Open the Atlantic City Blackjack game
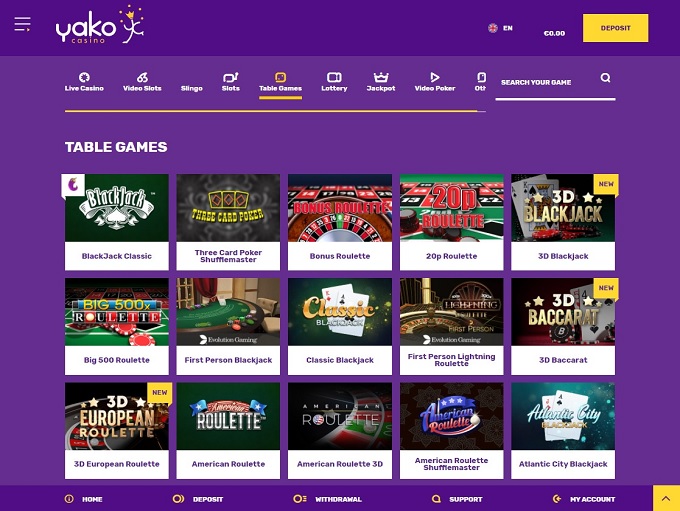The image size is (680, 511). (563, 431)
